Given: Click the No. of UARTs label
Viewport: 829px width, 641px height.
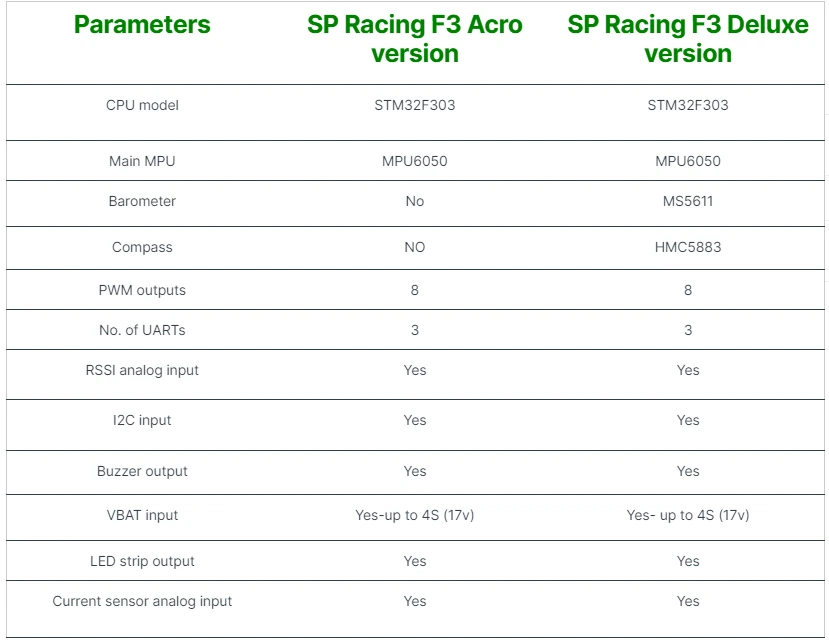Looking at the screenshot, I should [x=142, y=330].
